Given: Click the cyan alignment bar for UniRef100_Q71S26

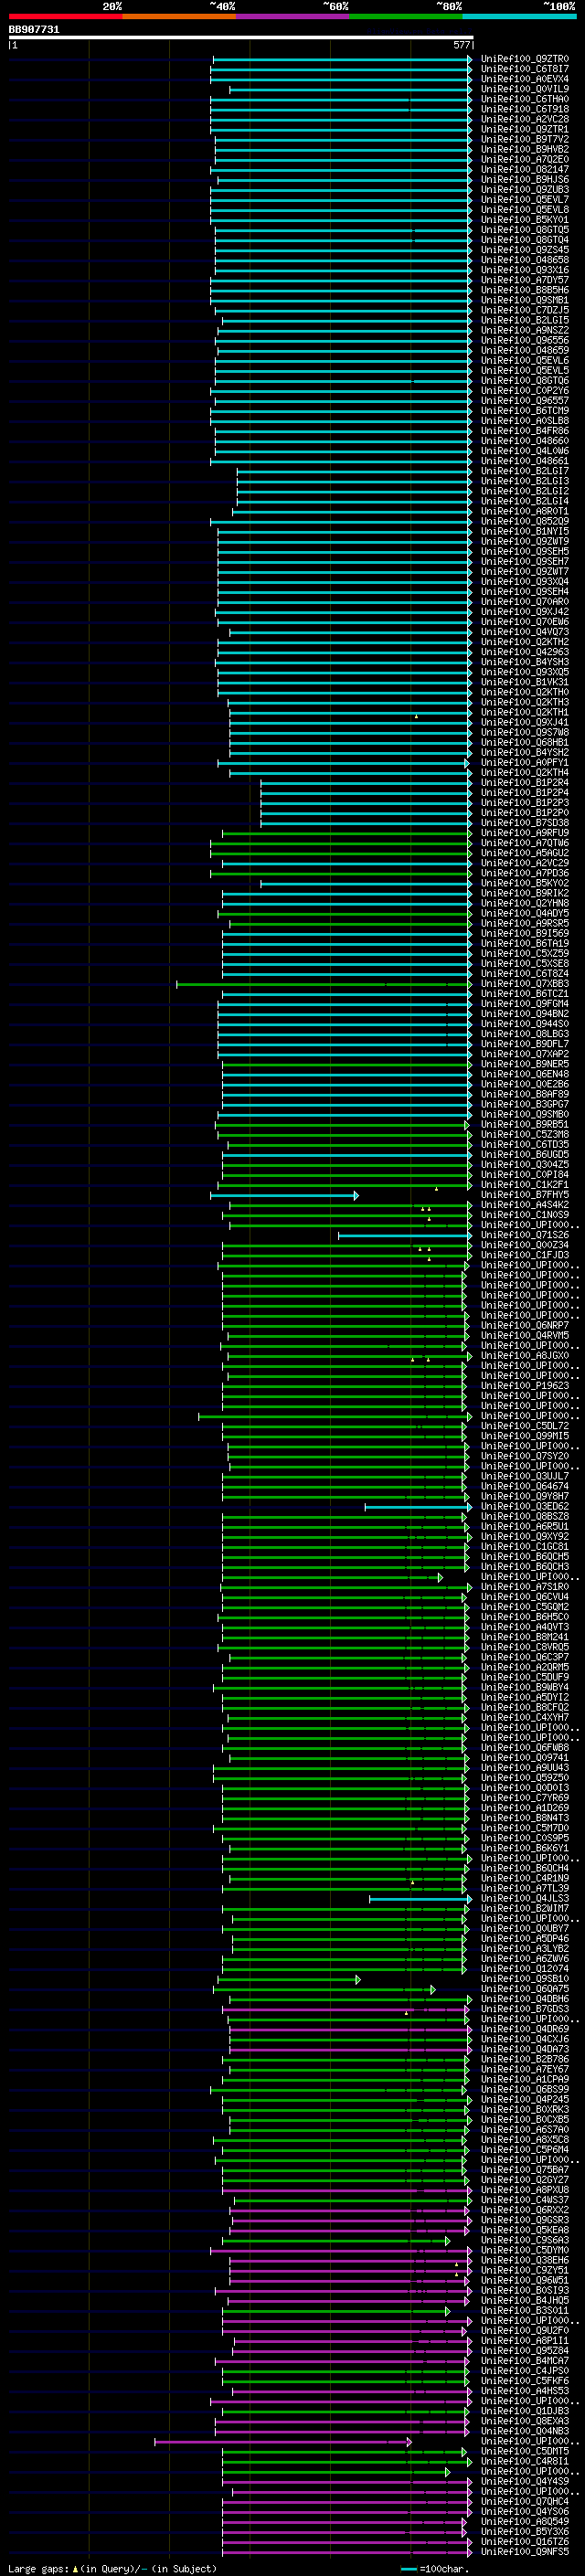Looking at the screenshot, I should point(405,1236).
